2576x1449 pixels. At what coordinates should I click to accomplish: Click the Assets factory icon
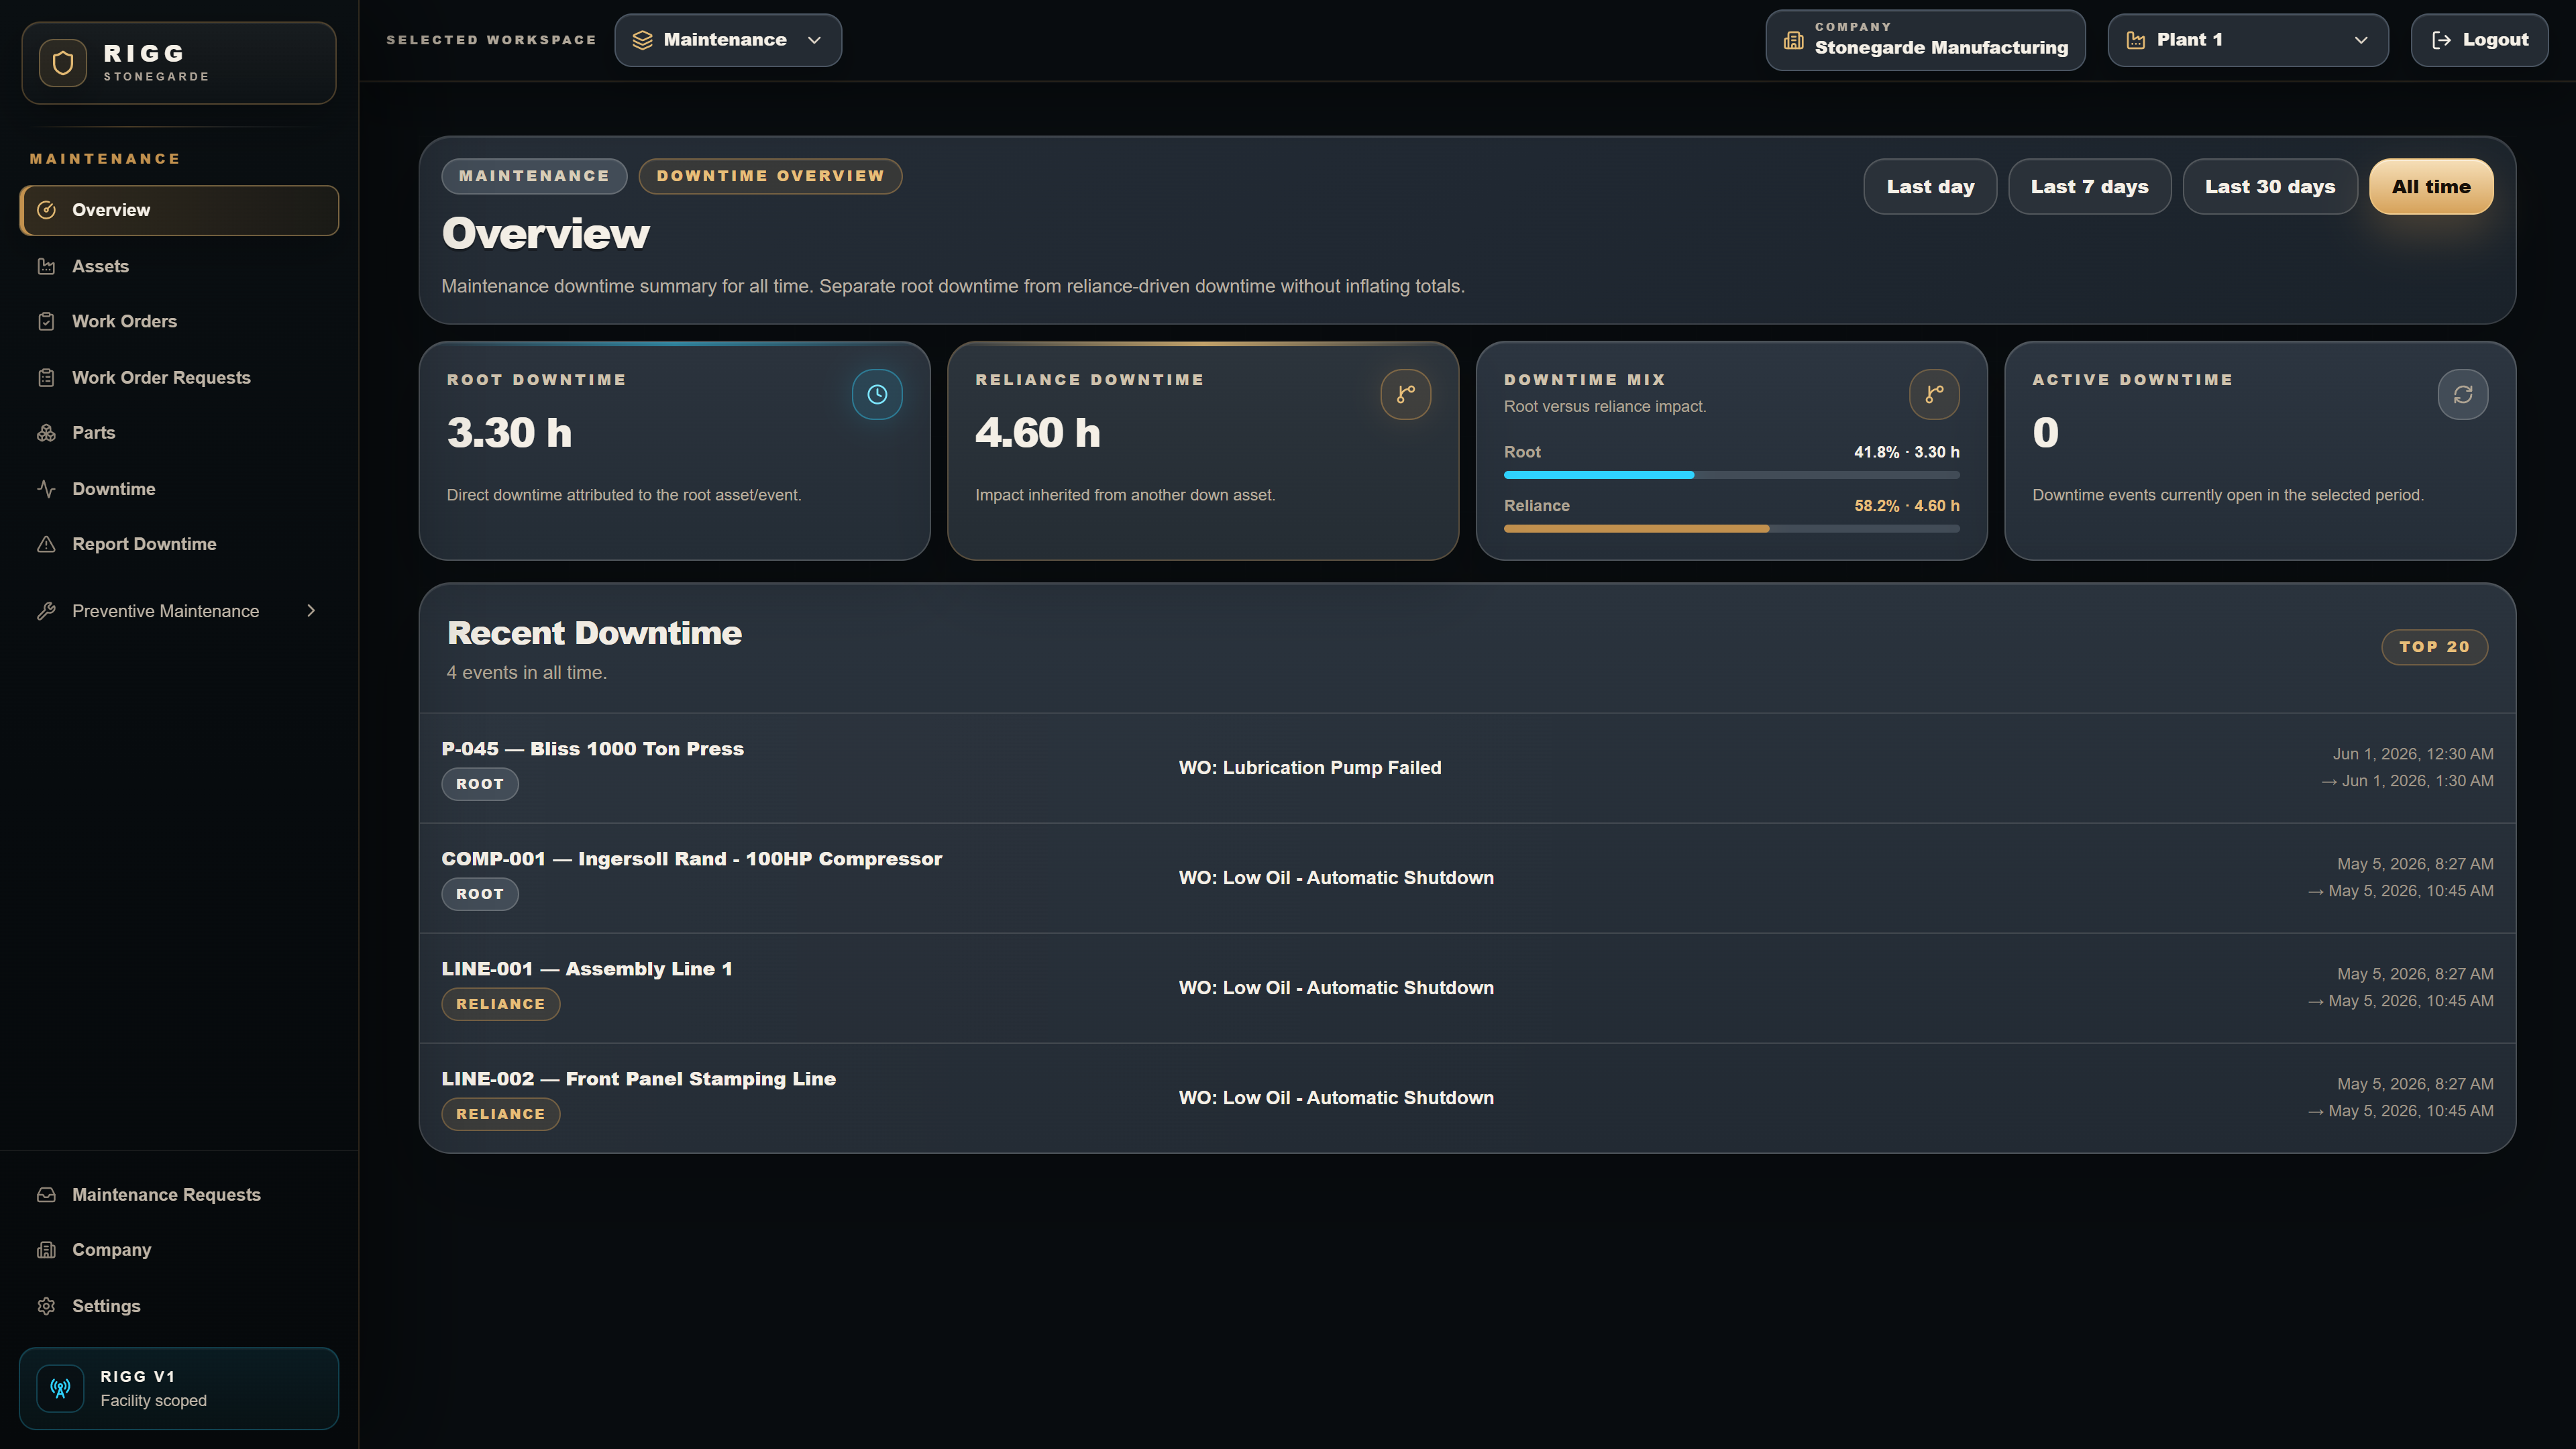46,266
